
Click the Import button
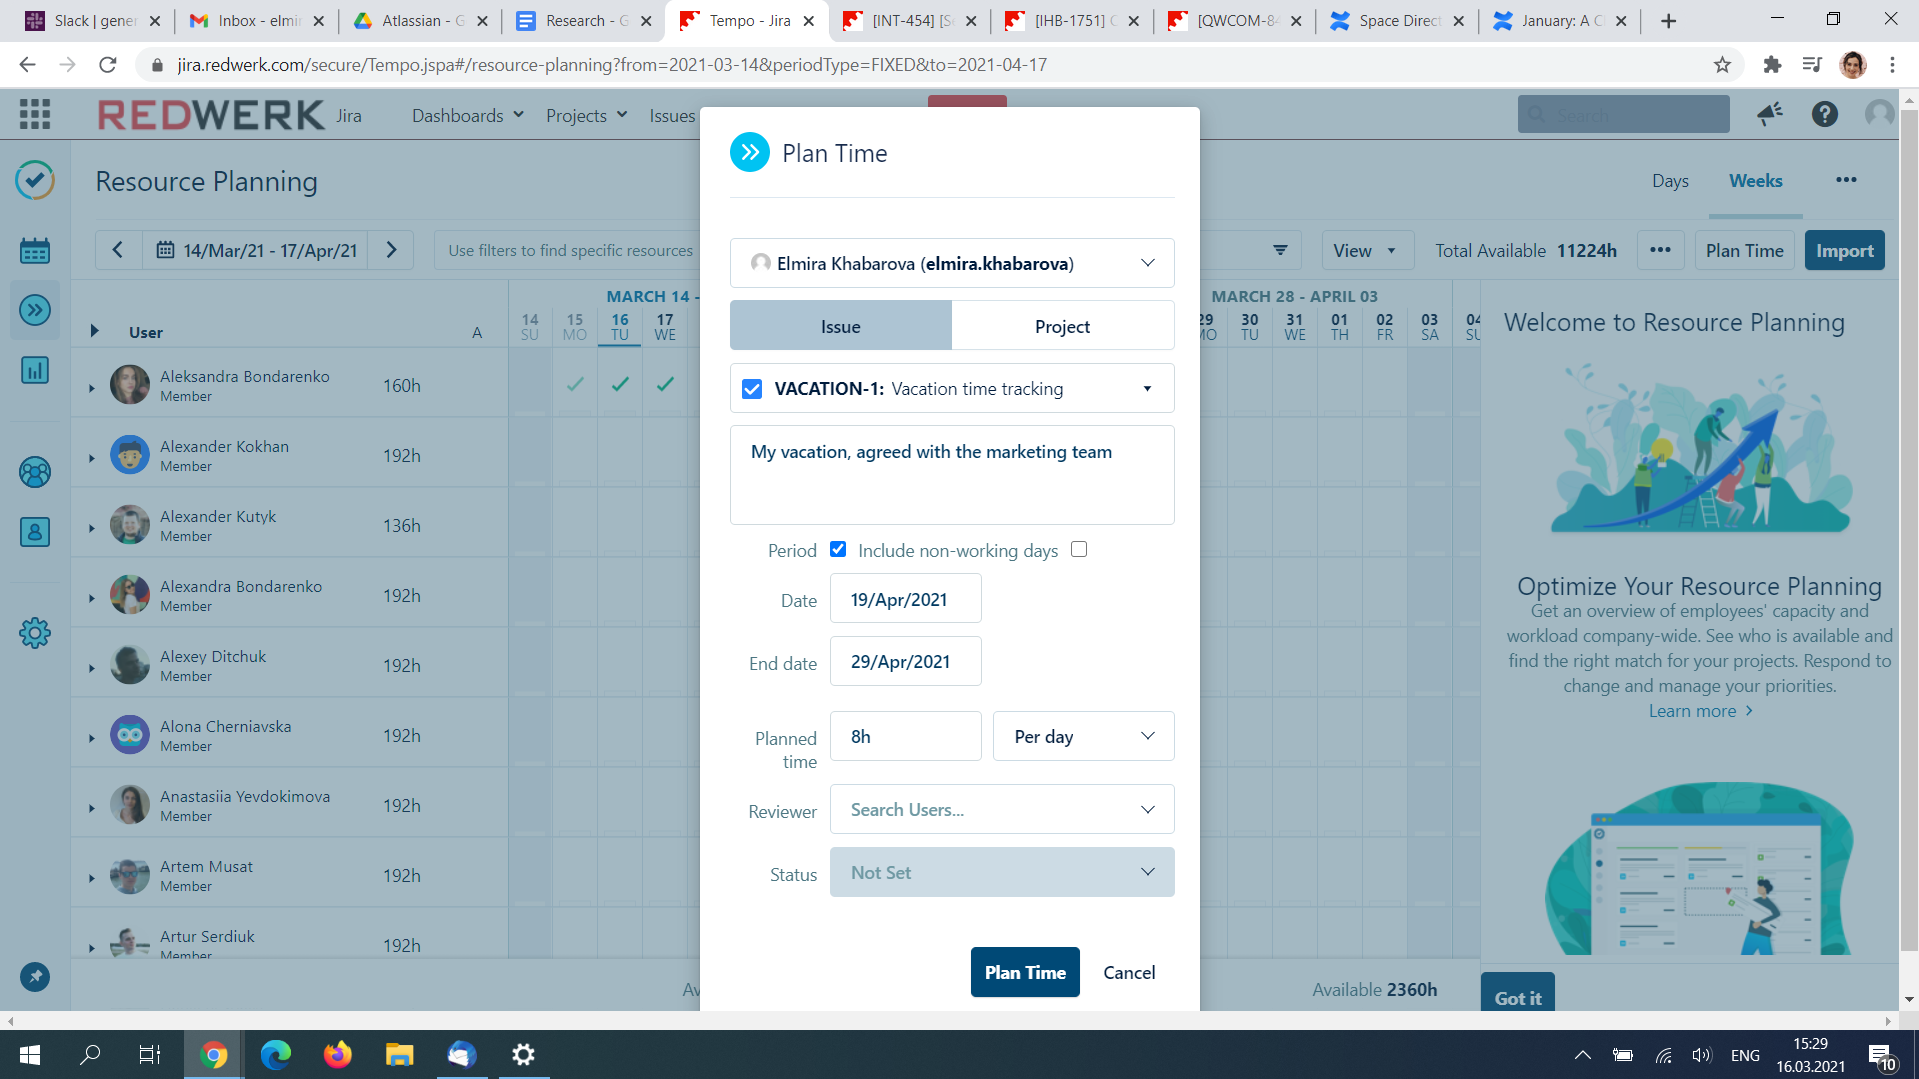click(x=1844, y=250)
